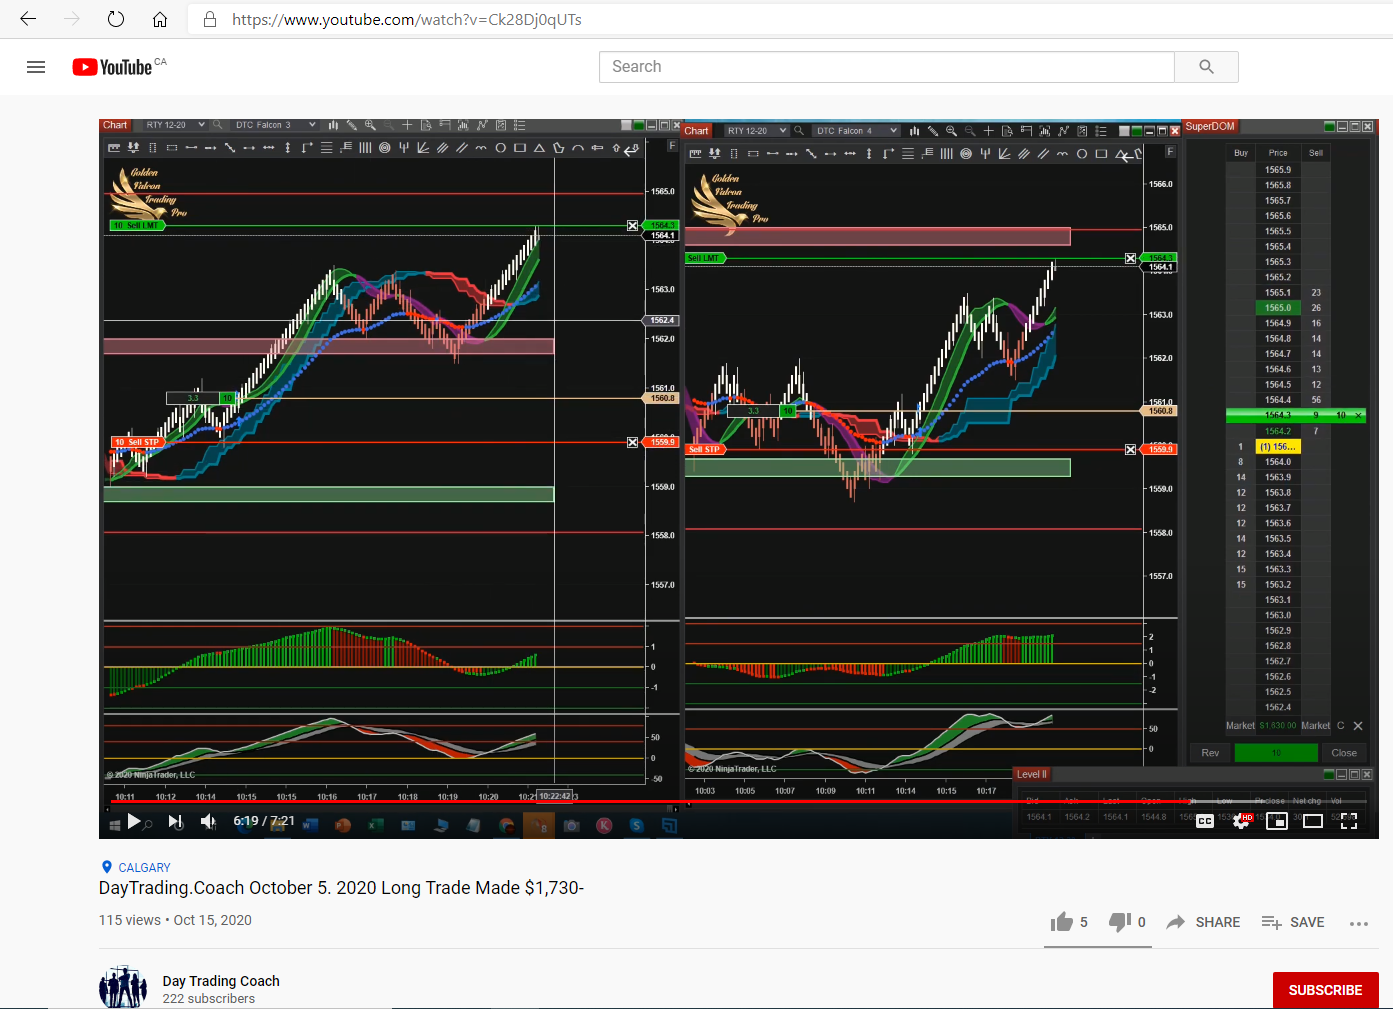Viewport: 1393px width, 1009px height.
Task: Click the green quantity field in SuperDOM
Action: (x=1276, y=753)
